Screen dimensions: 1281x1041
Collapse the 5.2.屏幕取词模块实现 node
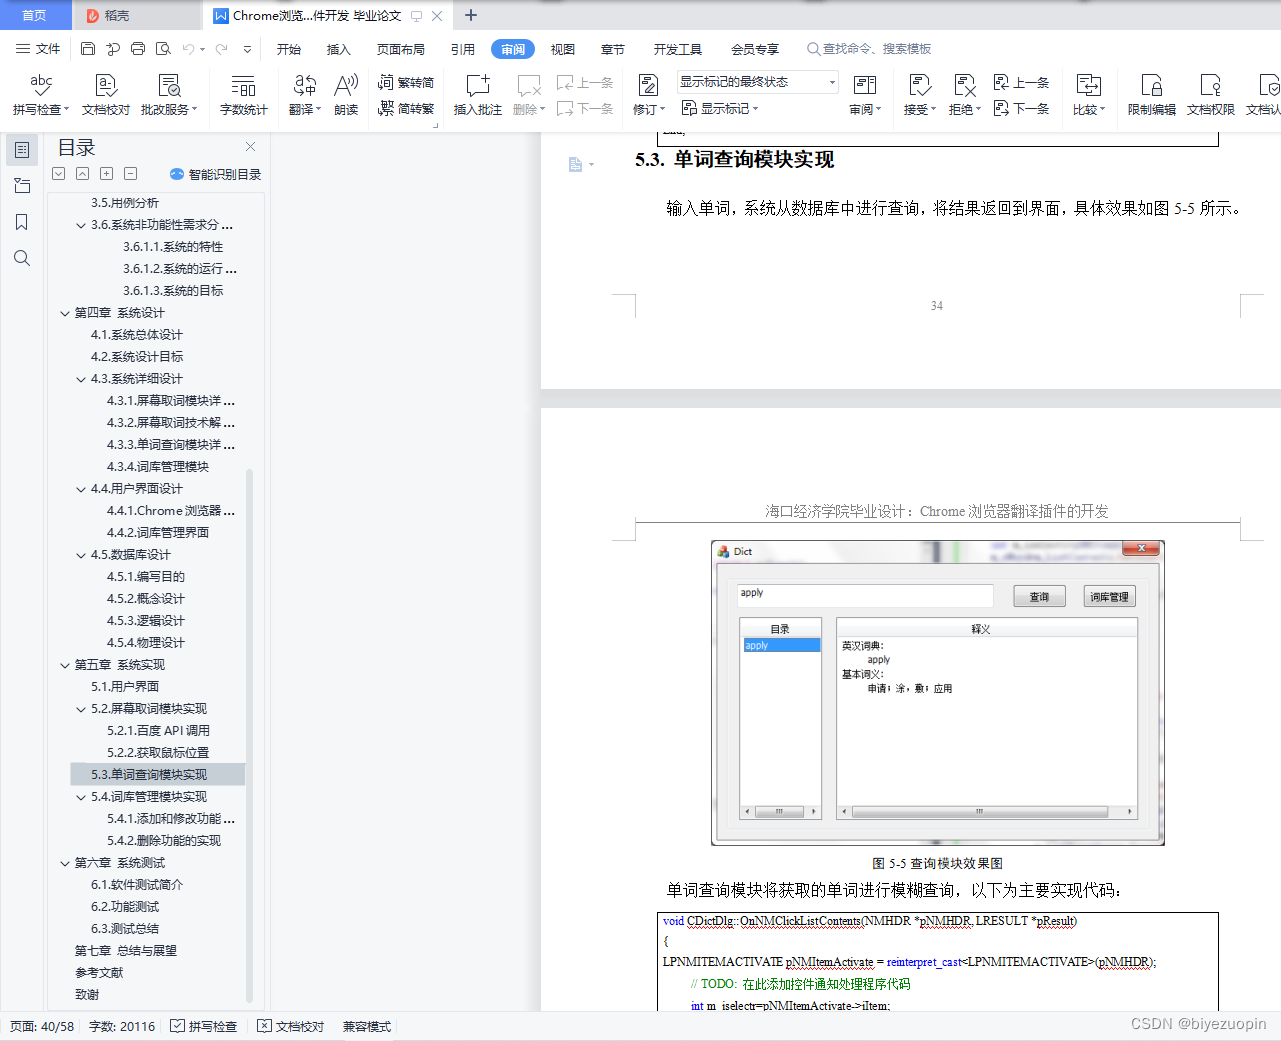[81, 709]
